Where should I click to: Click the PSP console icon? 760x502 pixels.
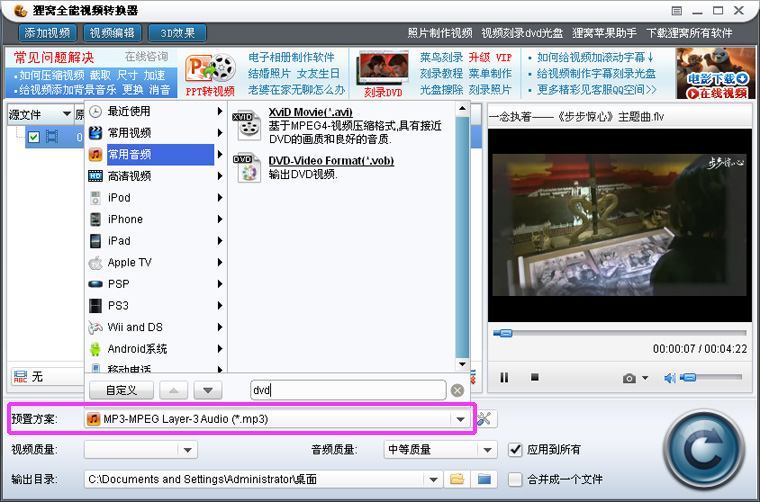[95, 284]
